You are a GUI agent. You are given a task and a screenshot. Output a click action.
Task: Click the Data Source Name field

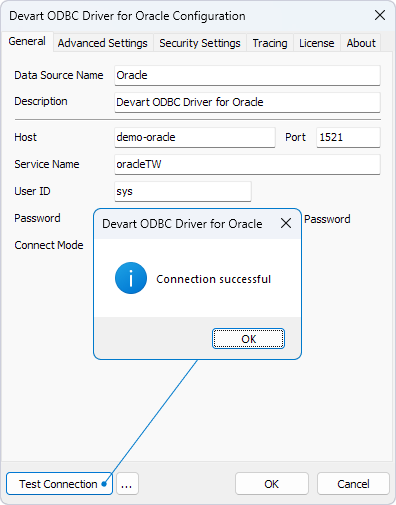(247, 75)
